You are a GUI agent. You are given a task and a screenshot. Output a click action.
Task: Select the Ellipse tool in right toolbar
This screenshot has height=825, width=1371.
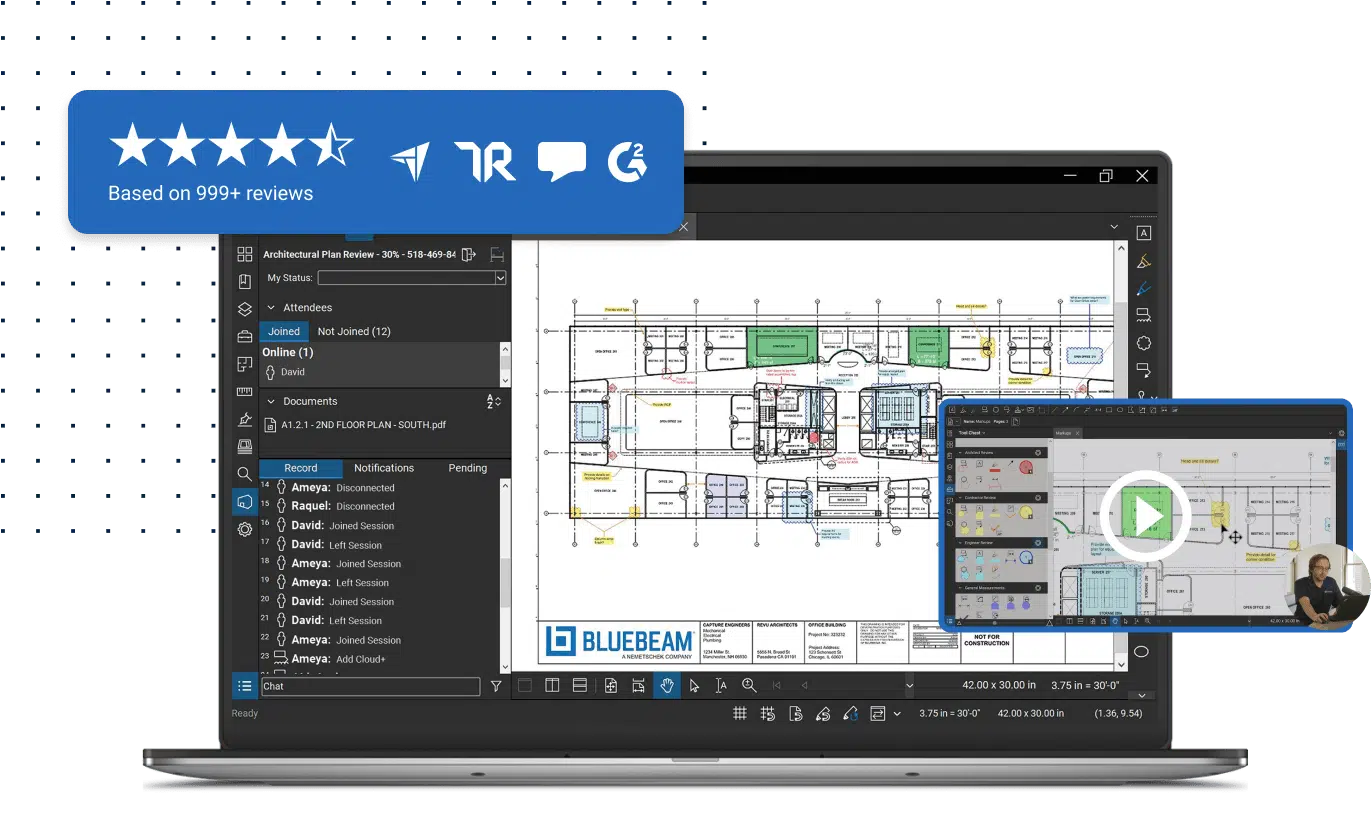click(1141, 652)
